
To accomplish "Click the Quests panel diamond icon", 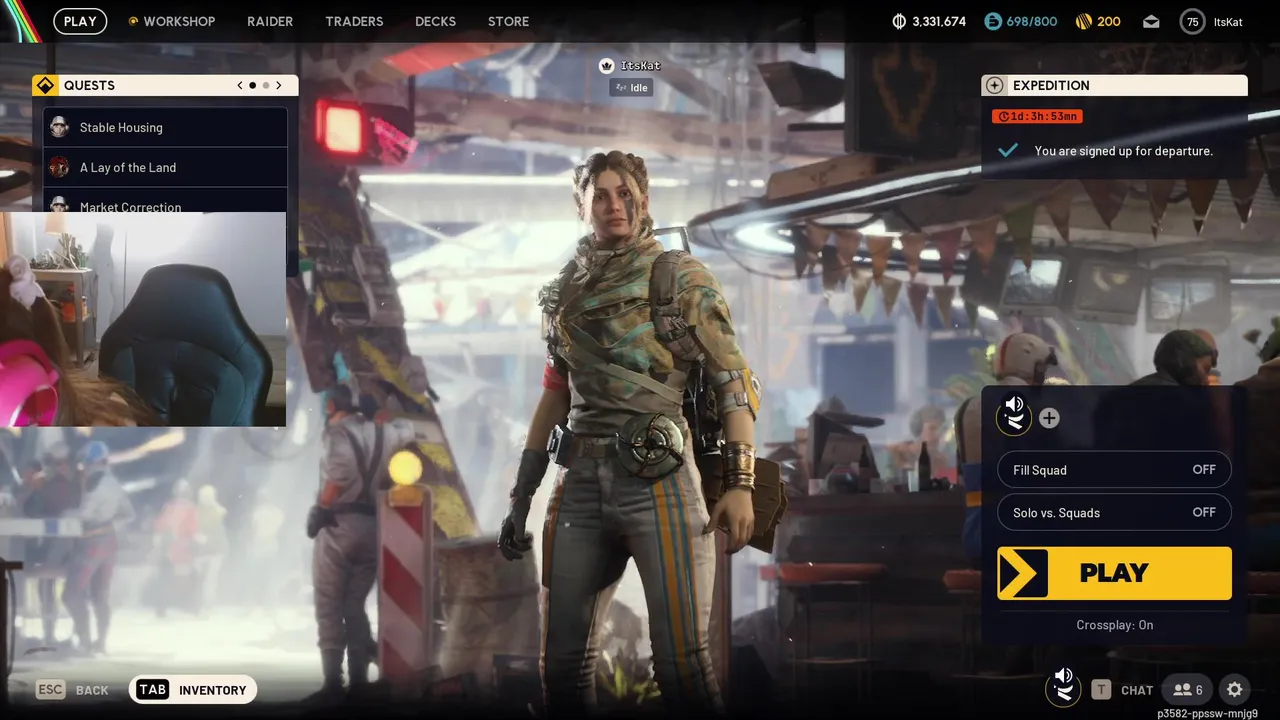I will click(x=44, y=85).
